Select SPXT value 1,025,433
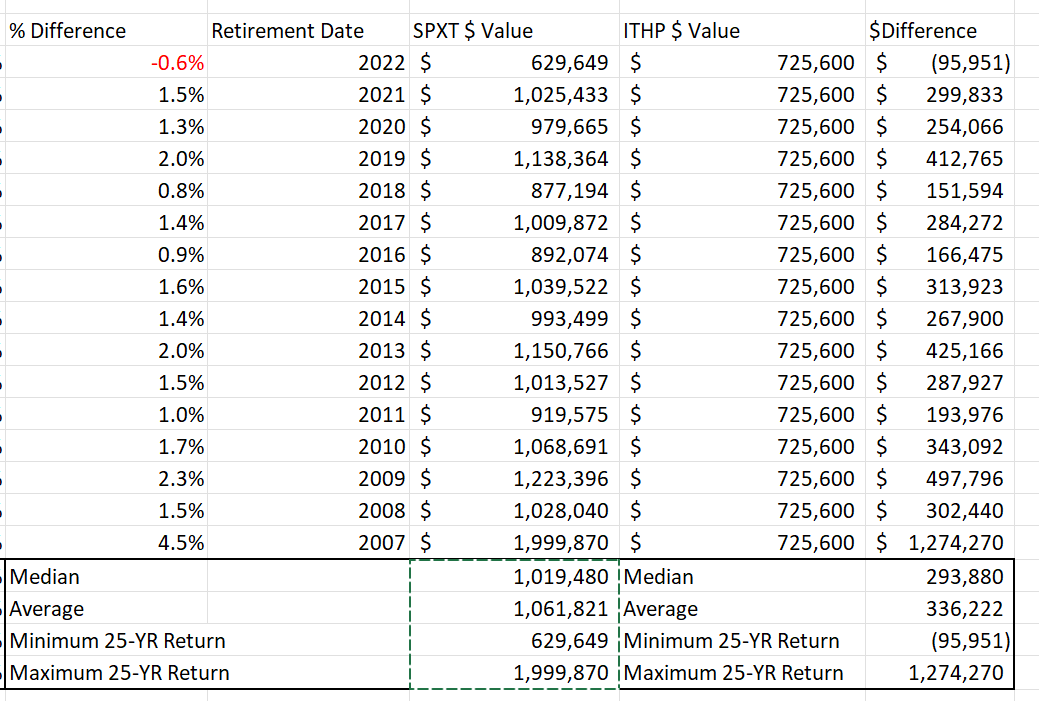1039x701 pixels. [x=514, y=94]
